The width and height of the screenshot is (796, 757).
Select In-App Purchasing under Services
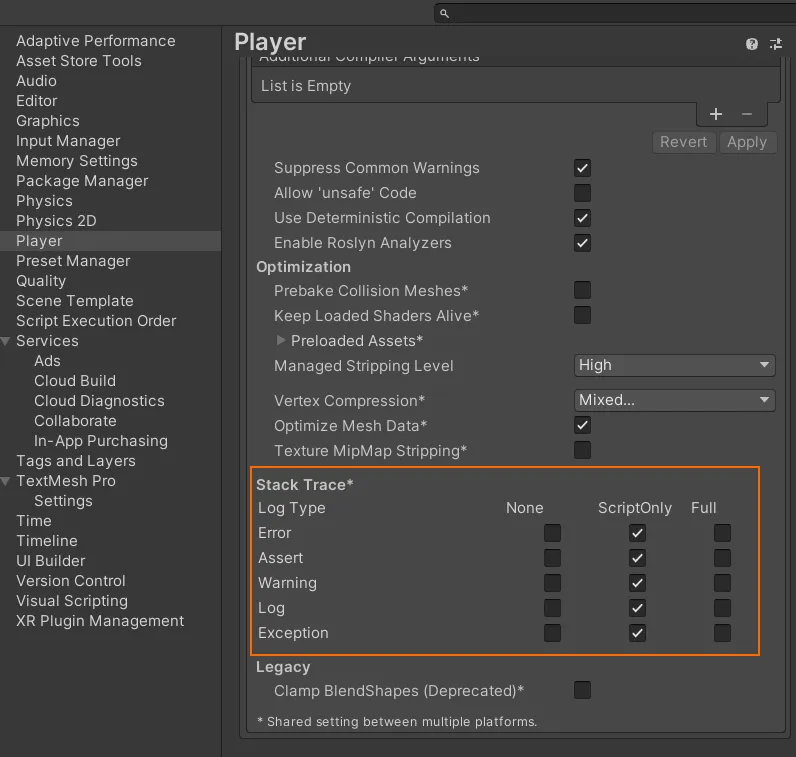coord(101,441)
